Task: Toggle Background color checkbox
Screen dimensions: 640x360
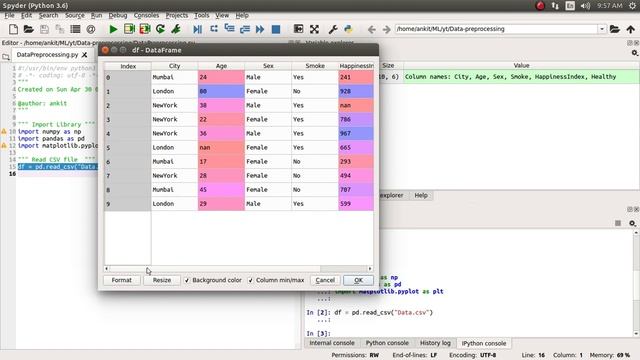Action: pyautogui.click(x=187, y=280)
